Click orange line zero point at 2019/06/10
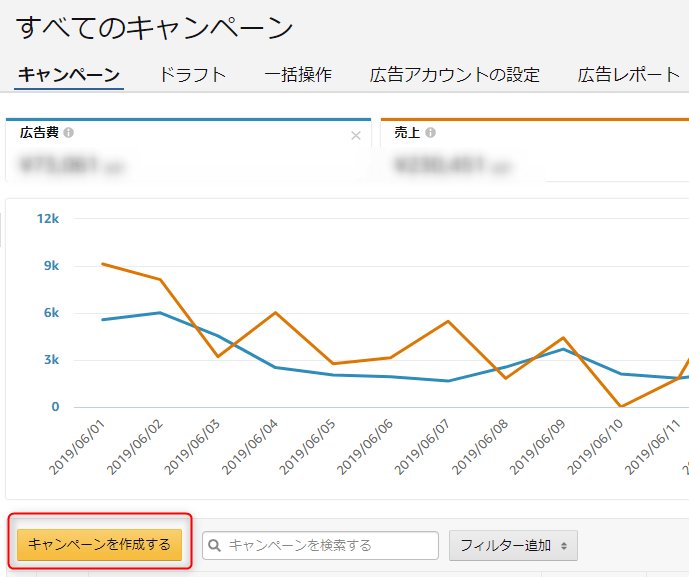Screen dimensions: 689x577 point(621,406)
